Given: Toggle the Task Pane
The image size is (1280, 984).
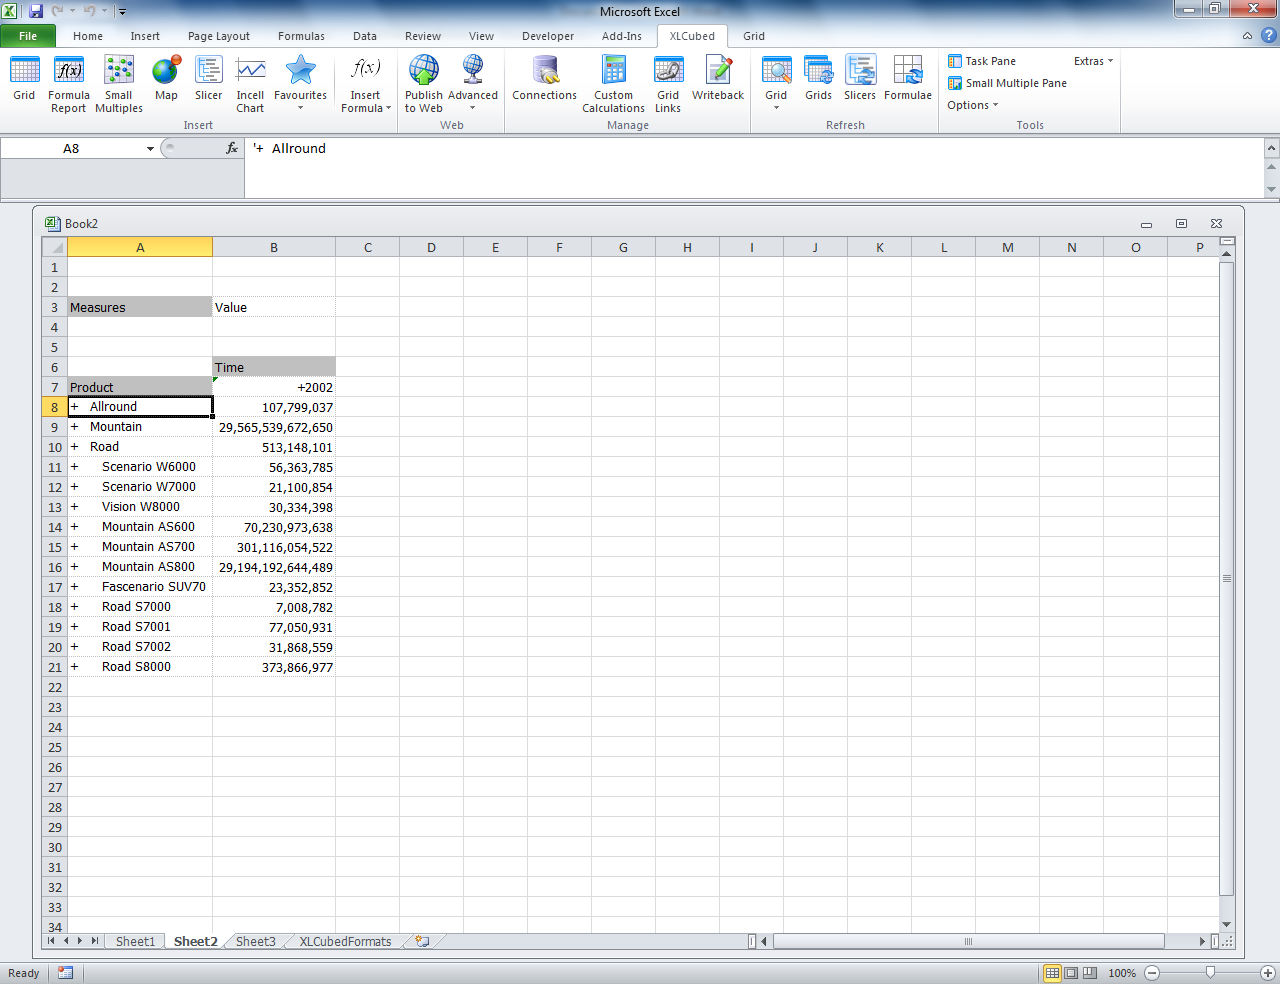Looking at the screenshot, I should (x=982, y=61).
